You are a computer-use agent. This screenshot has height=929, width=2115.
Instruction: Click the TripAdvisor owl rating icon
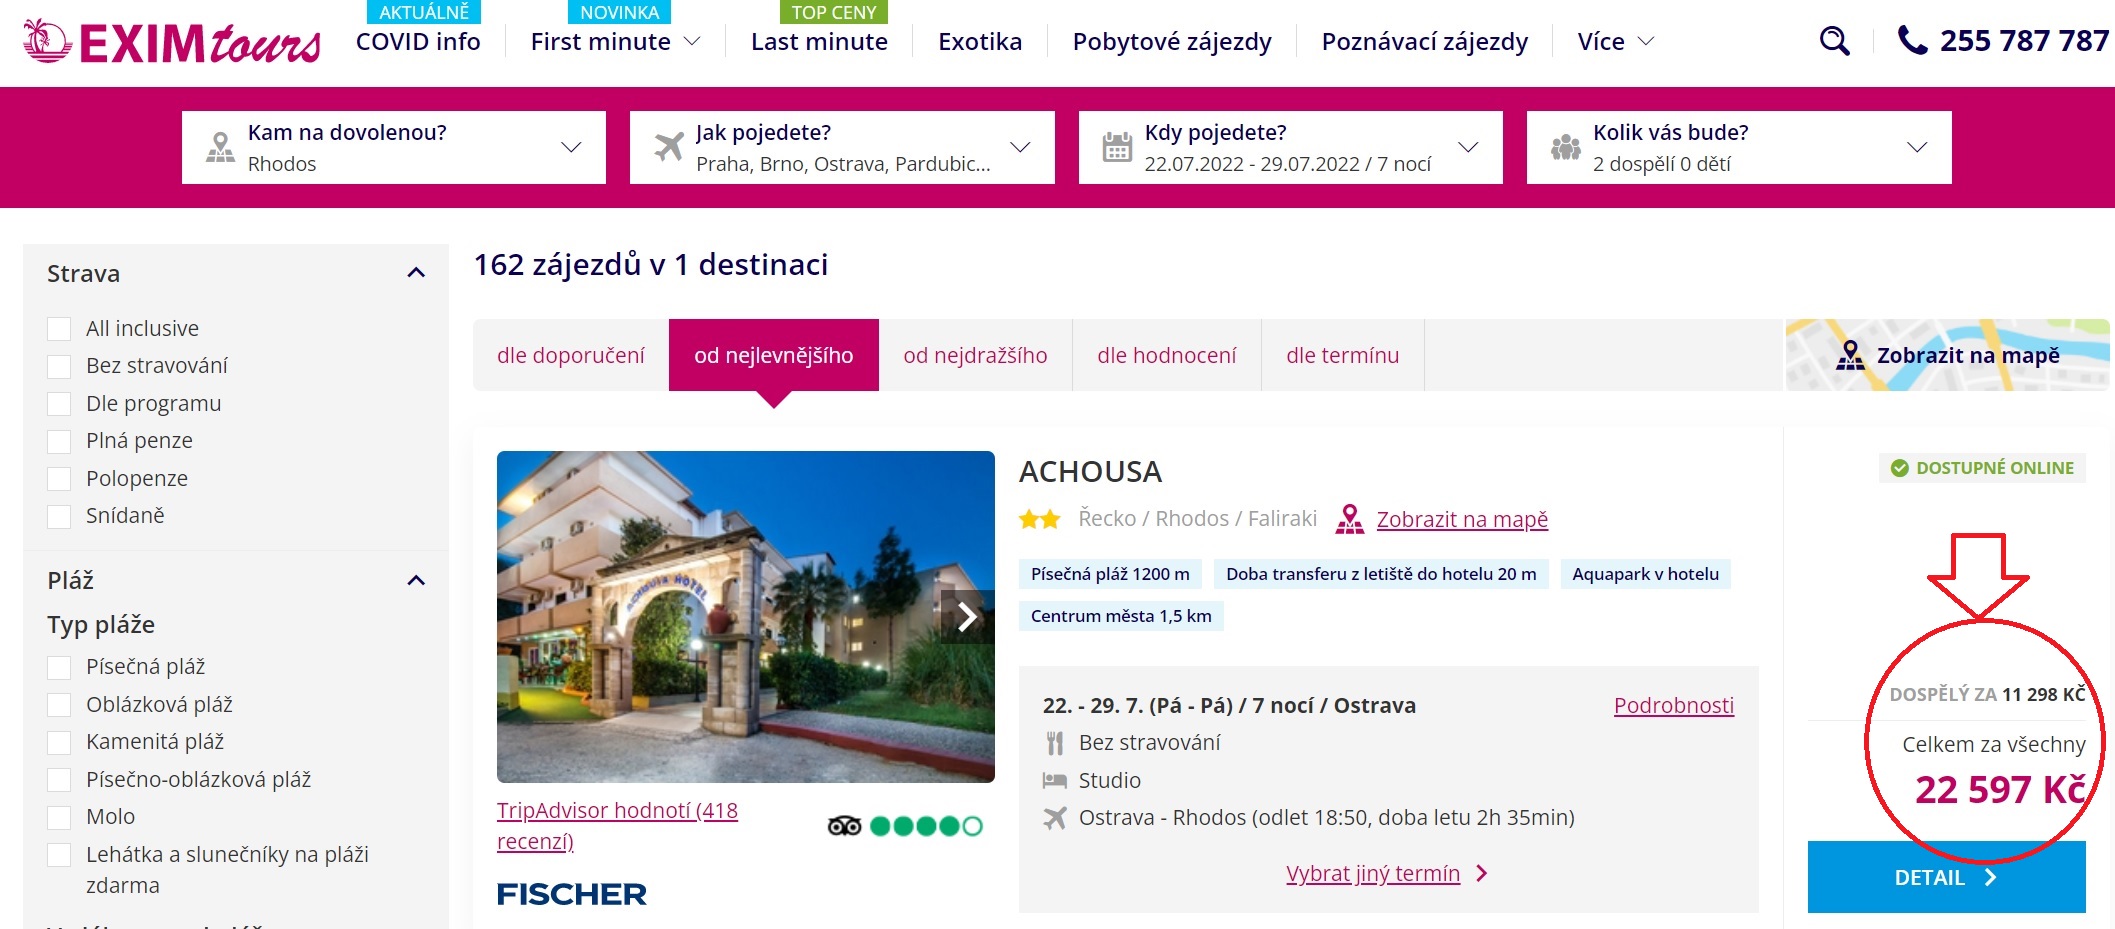coord(844,826)
